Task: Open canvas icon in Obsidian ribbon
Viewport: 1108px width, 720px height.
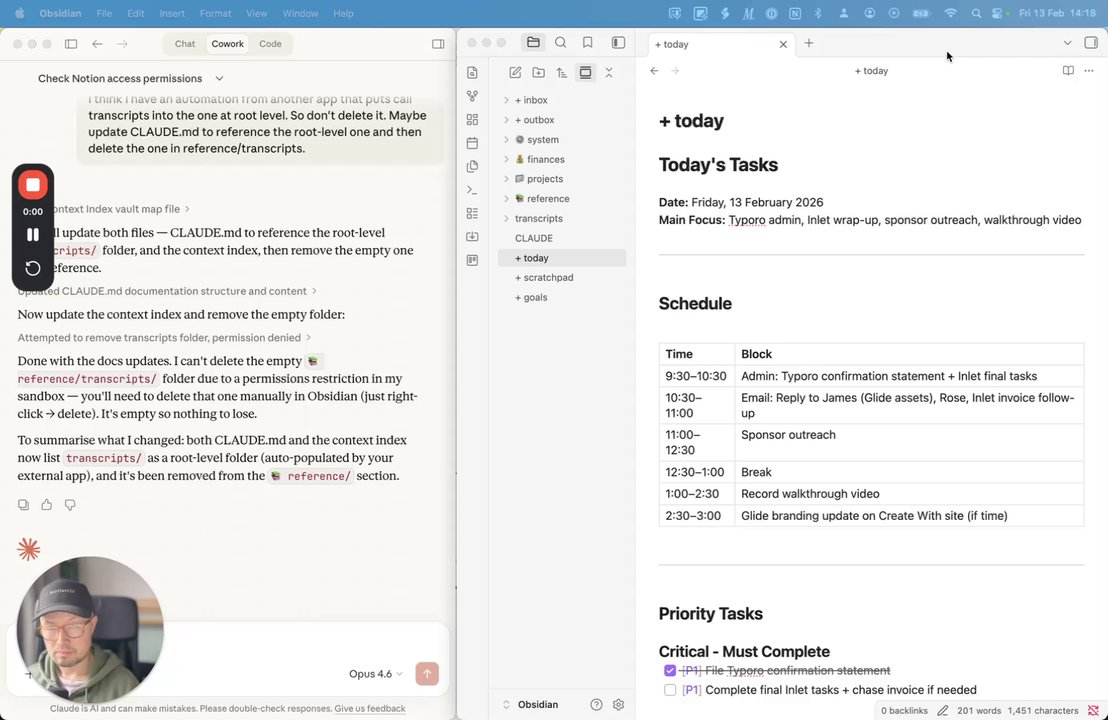Action: pyautogui.click(x=473, y=119)
